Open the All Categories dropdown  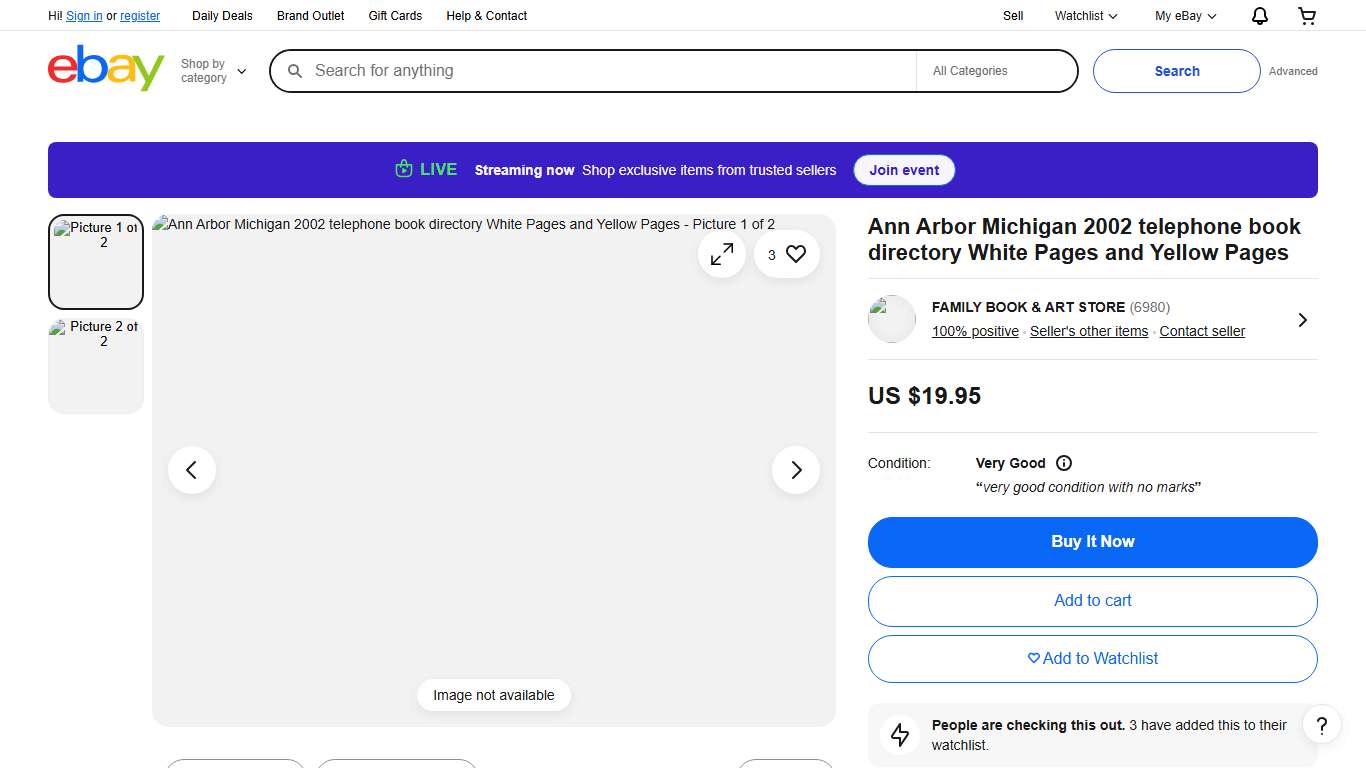[x=996, y=71]
